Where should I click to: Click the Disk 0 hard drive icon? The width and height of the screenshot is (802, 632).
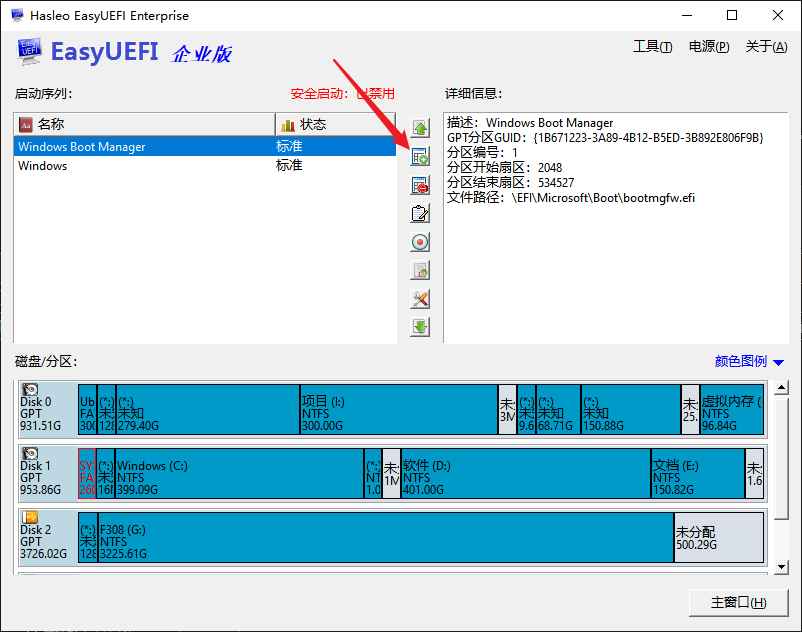(30, 390)
